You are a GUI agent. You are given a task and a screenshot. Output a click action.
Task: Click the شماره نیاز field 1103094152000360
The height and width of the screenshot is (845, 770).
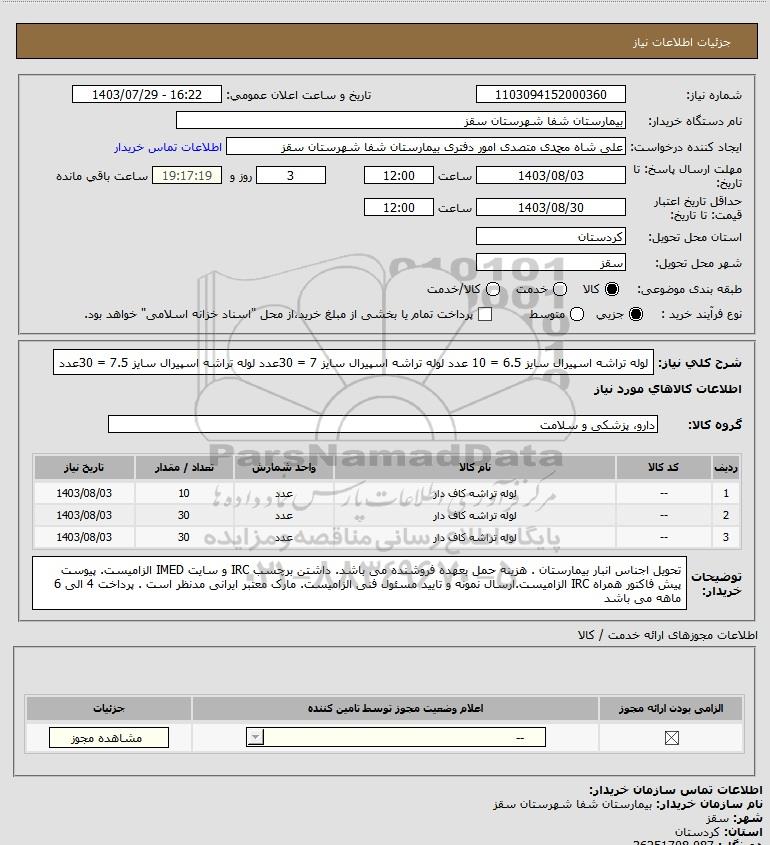551,94
